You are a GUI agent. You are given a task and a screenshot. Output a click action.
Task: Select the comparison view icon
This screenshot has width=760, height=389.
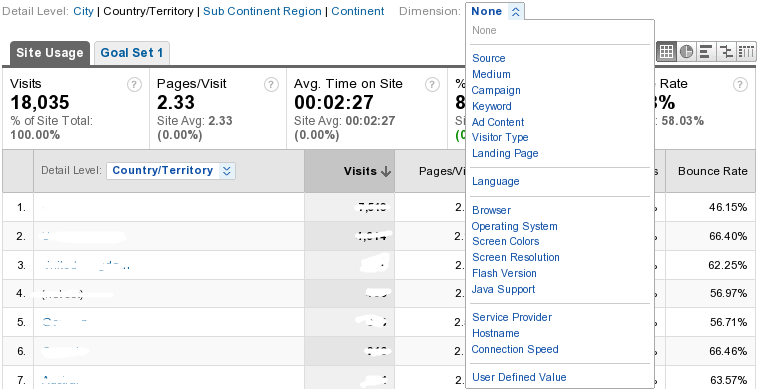coord(726,51)
